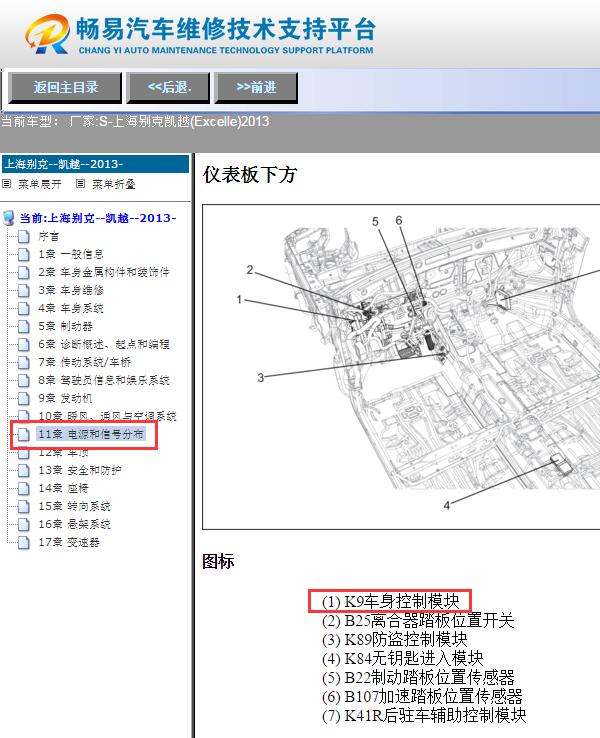Image resolution: width=600 pixels, height=738 pixels.
Task: Go back with the <<后退 button
Action: click(x=168, y=88)
